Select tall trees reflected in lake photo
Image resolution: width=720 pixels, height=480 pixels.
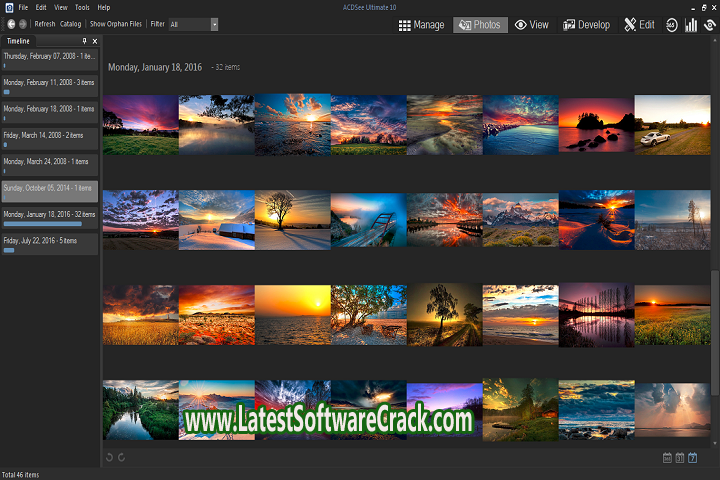tap(596, 315)
